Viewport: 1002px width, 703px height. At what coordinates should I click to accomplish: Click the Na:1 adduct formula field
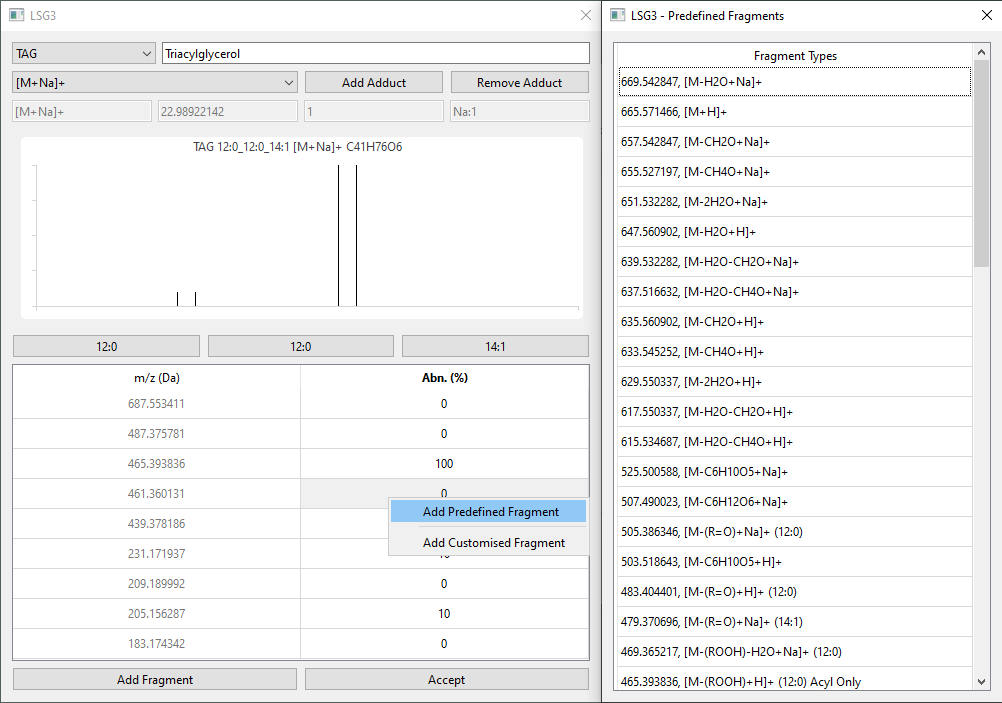point(520,111)
